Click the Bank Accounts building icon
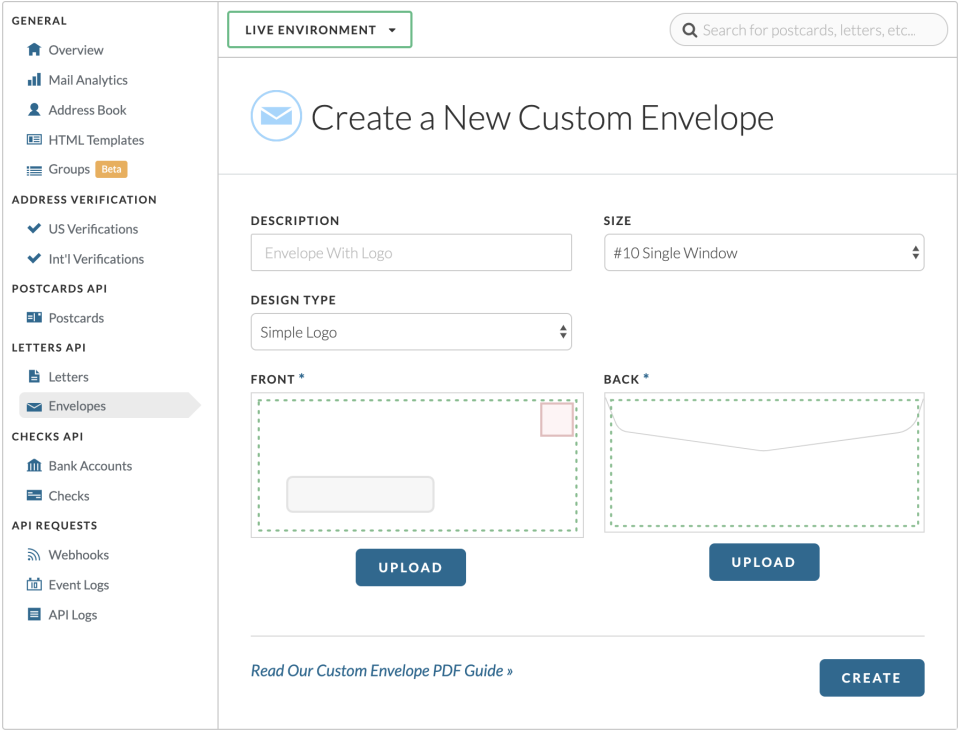The height and width of the screenshot is (732, 960). pyautogui.click(x=35, y=466)
